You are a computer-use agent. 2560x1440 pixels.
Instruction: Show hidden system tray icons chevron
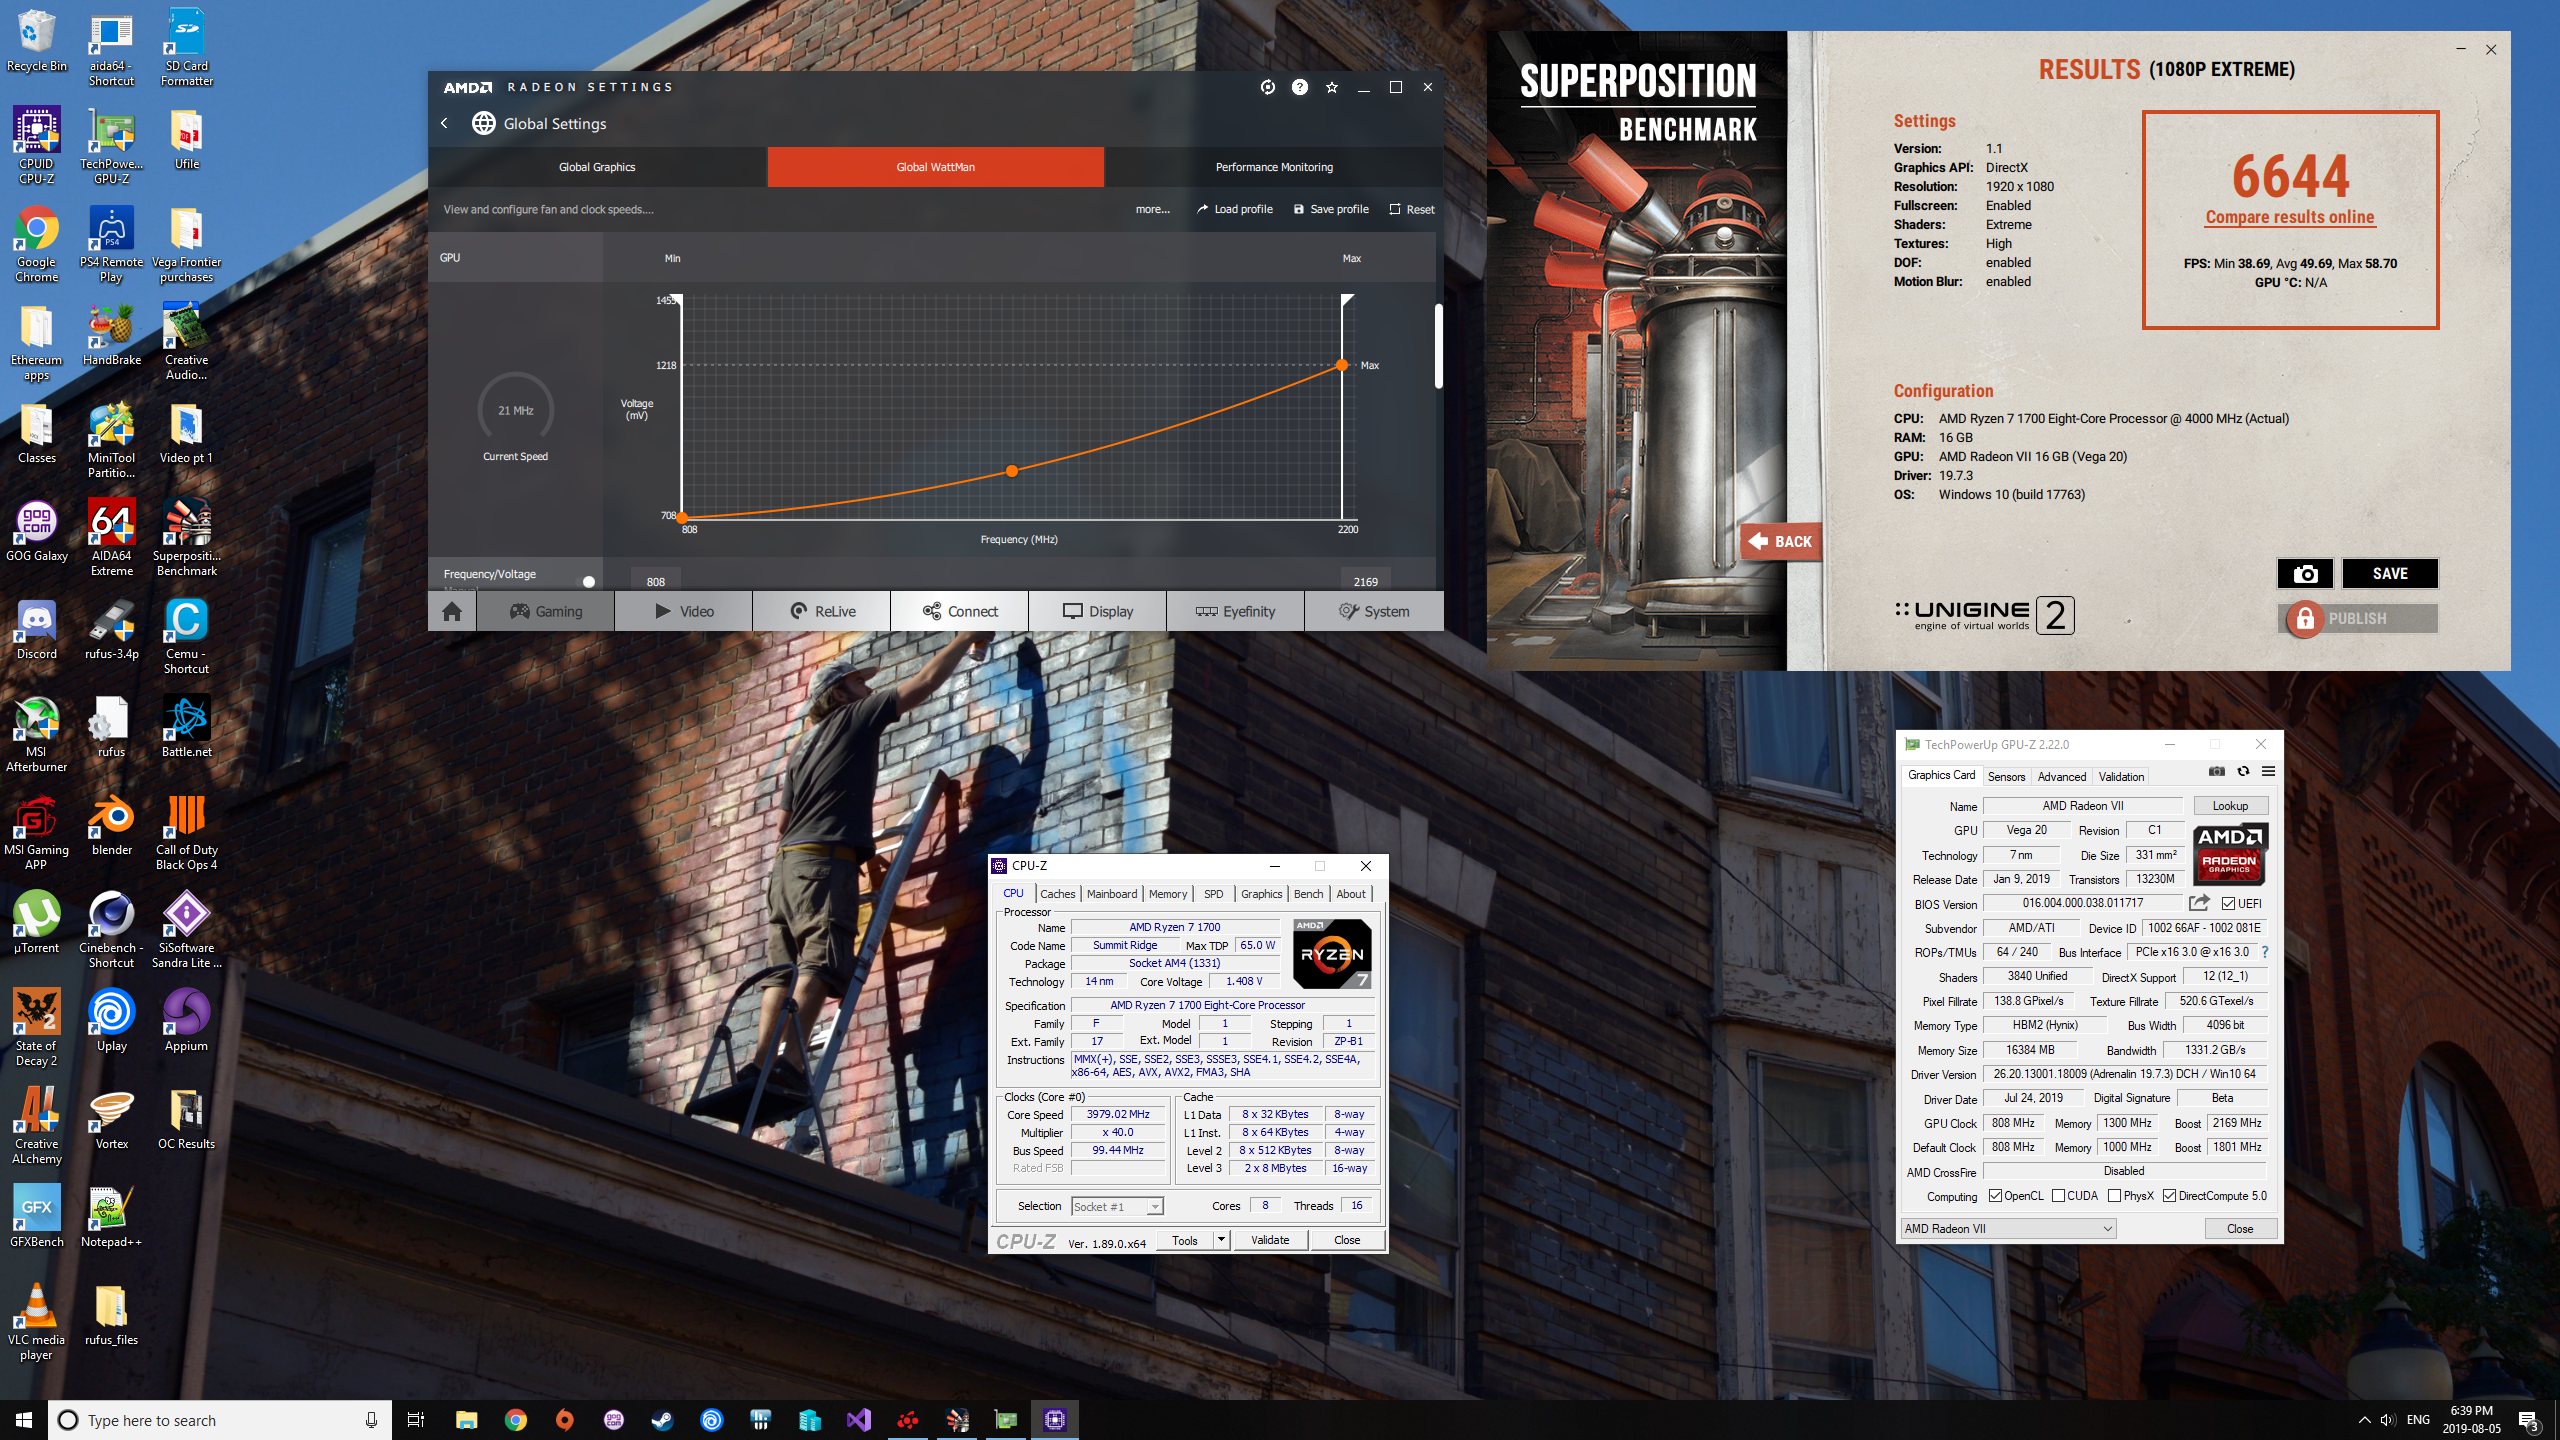2364,1420
